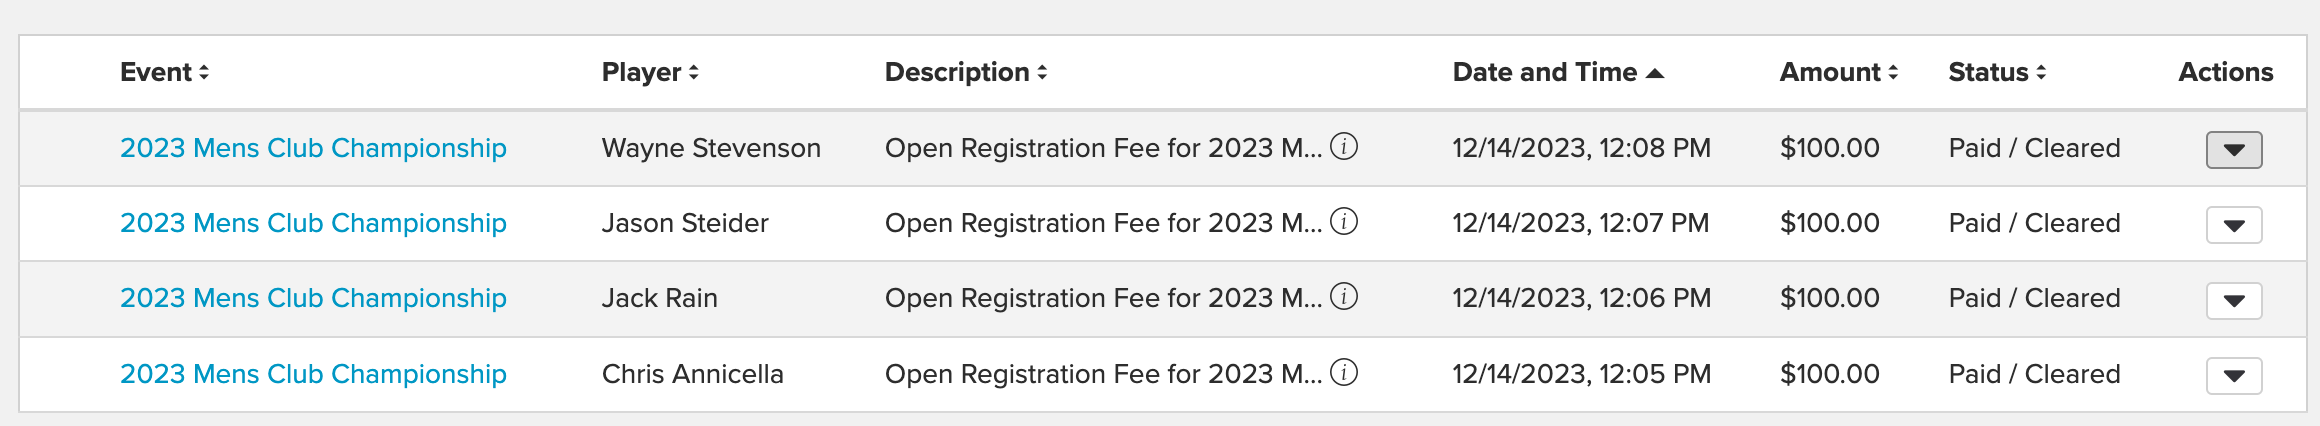Toggle Date and Time ascending sort arrow
Viewport: 2320px width, 426px height.
(1655, 73)
